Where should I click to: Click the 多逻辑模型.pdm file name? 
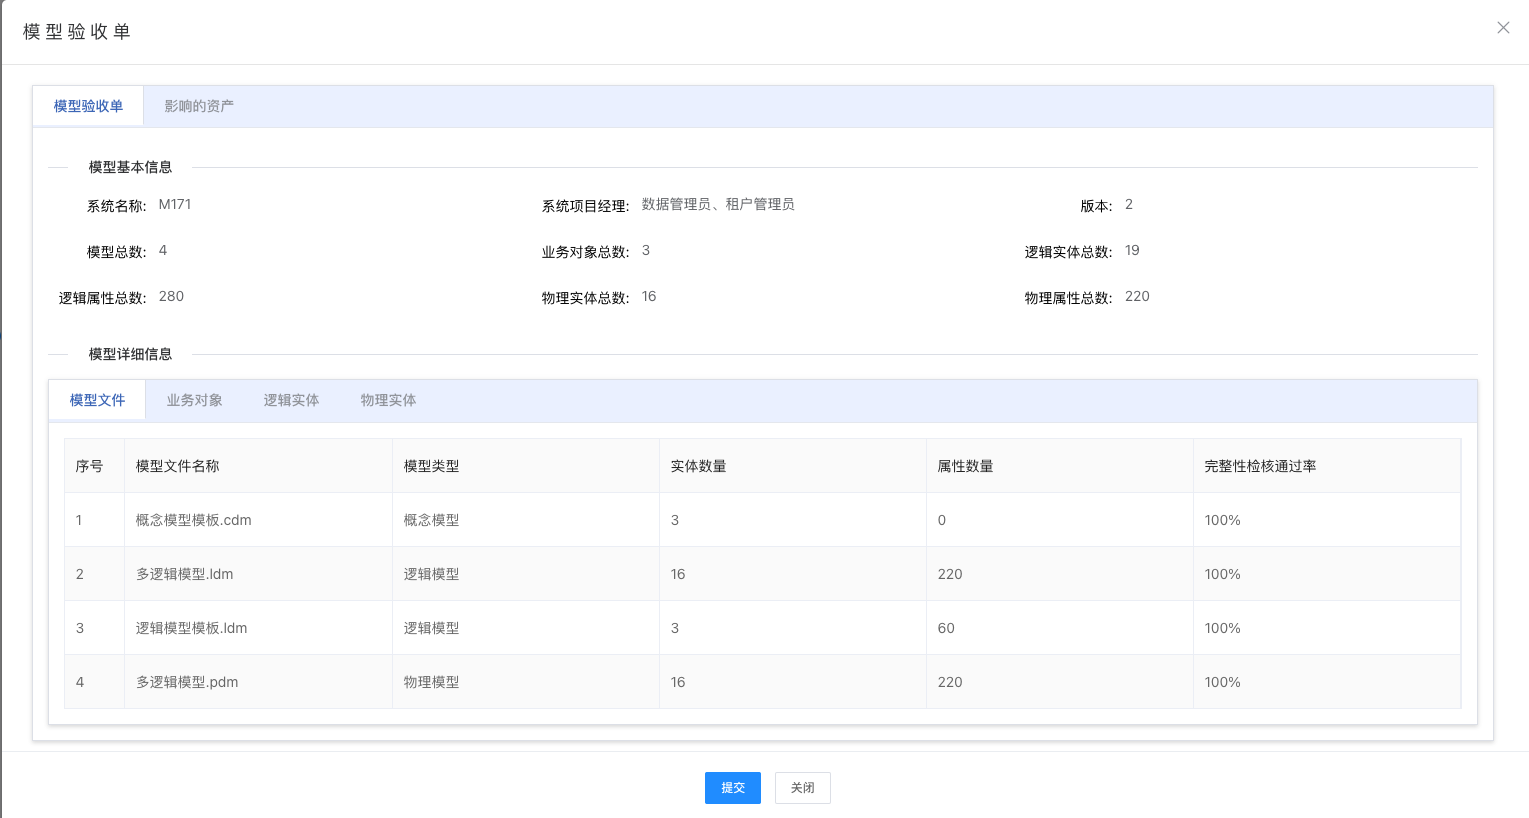click(x=188, y=682)
